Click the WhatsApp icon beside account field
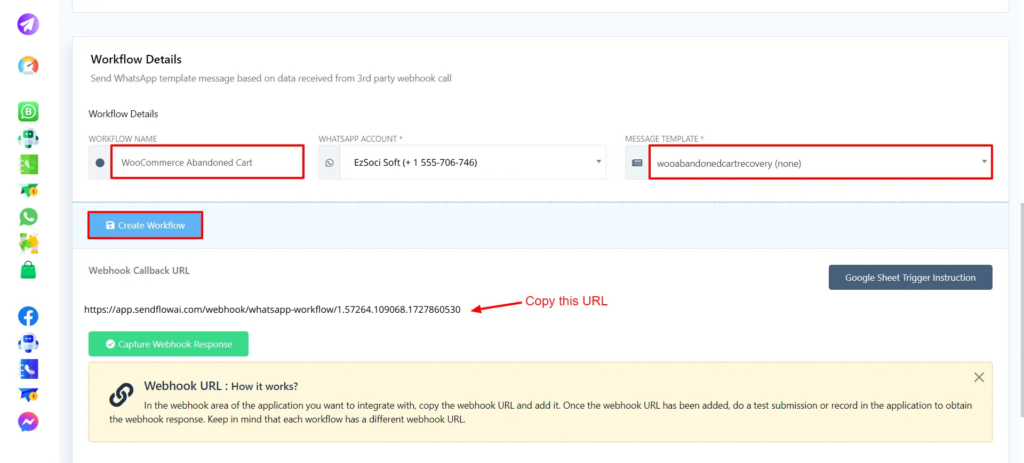Viewport: 1024px width, 463px height. (x=329, y=163)
